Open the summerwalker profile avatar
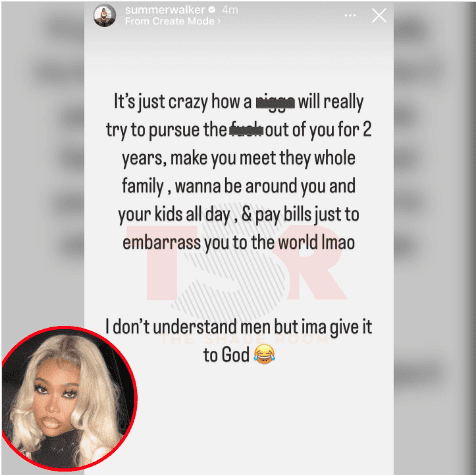Image resolution: width=476 pixels, height=475 pixels. point(105,15)
